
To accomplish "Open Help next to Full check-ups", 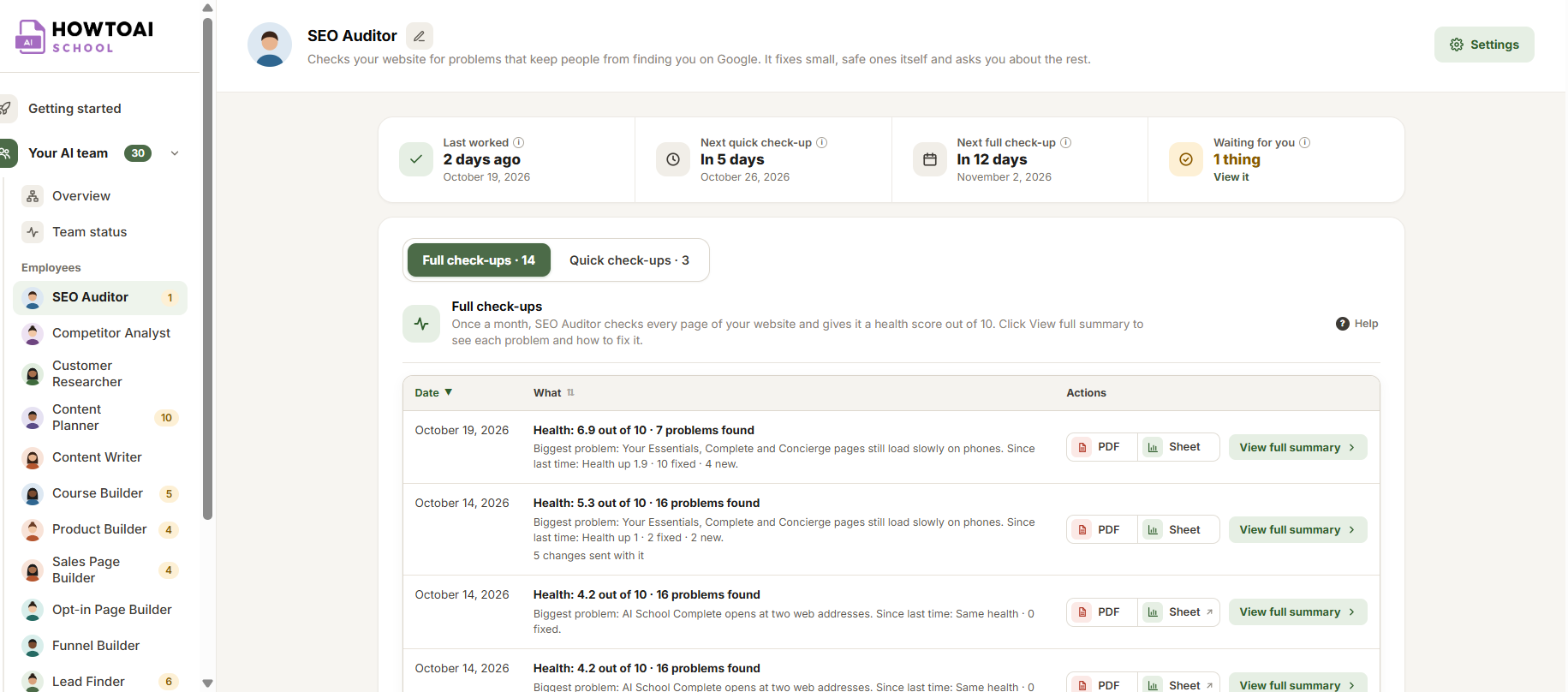I will pos(1357,324).
